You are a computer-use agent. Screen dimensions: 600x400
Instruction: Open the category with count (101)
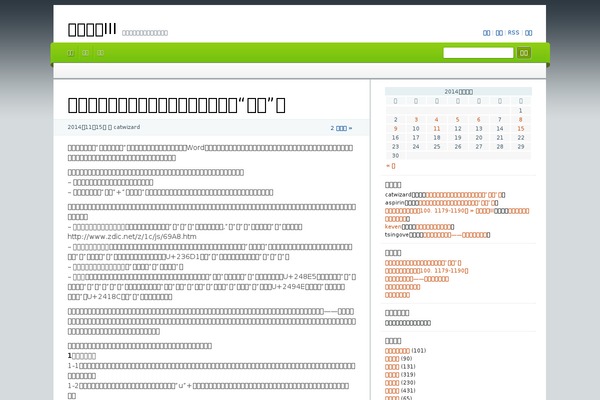coord(397,351)
